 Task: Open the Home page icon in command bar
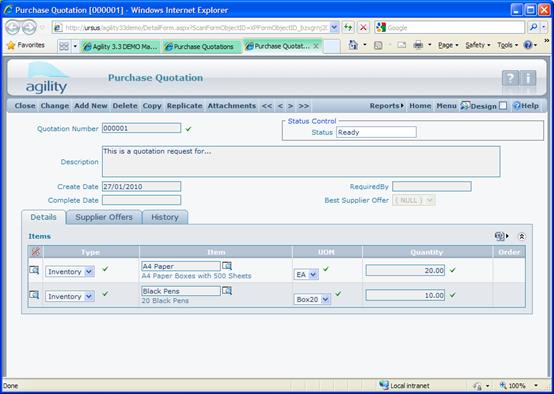353,45
